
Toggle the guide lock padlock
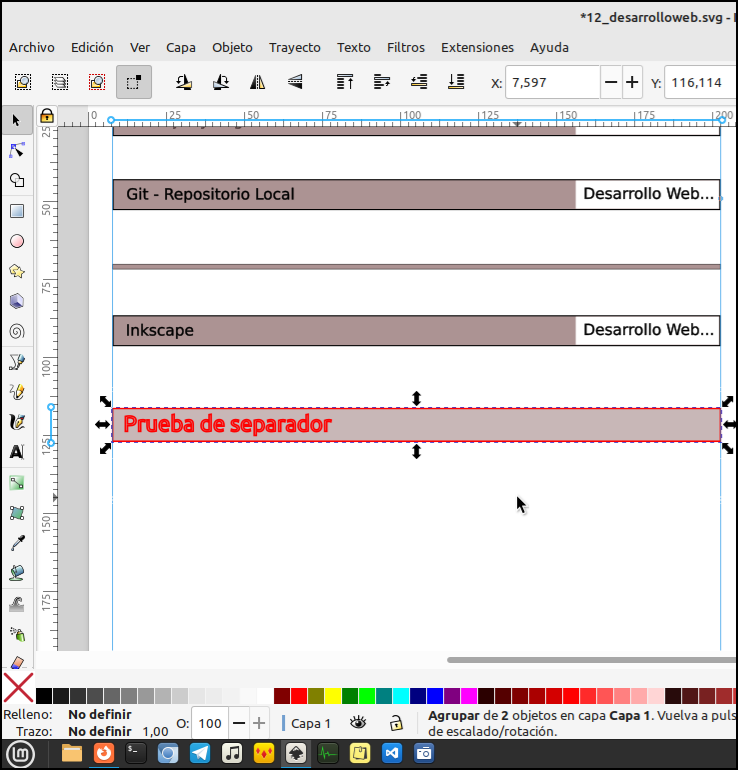pos(47,116)
